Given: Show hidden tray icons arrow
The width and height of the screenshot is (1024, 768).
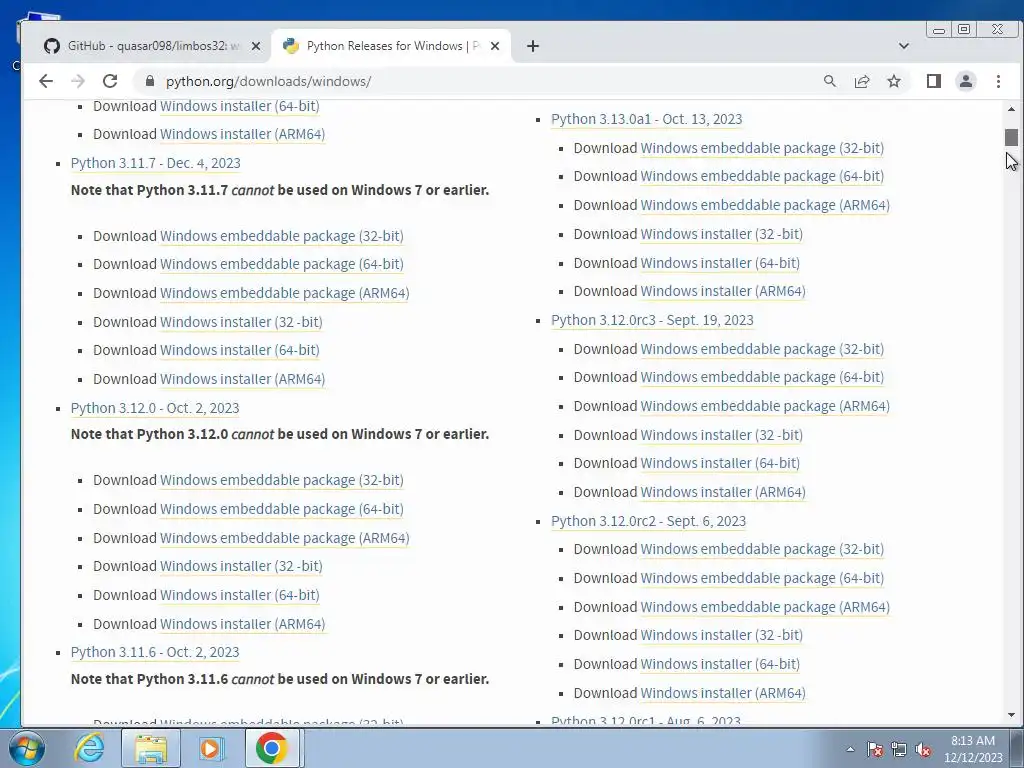Looking at the screenshot, I should [x=850, y=749].
